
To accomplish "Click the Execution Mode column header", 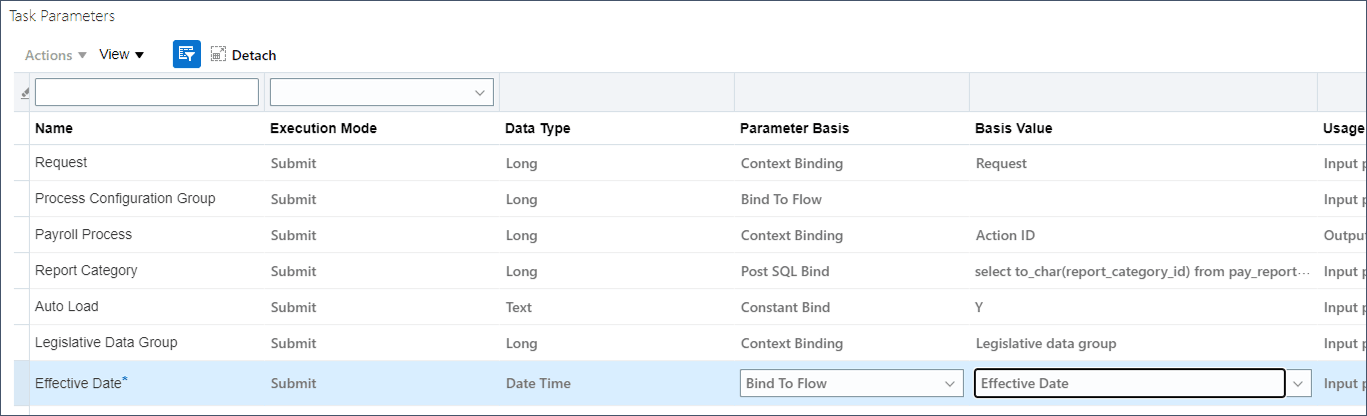I will point(323,128).
